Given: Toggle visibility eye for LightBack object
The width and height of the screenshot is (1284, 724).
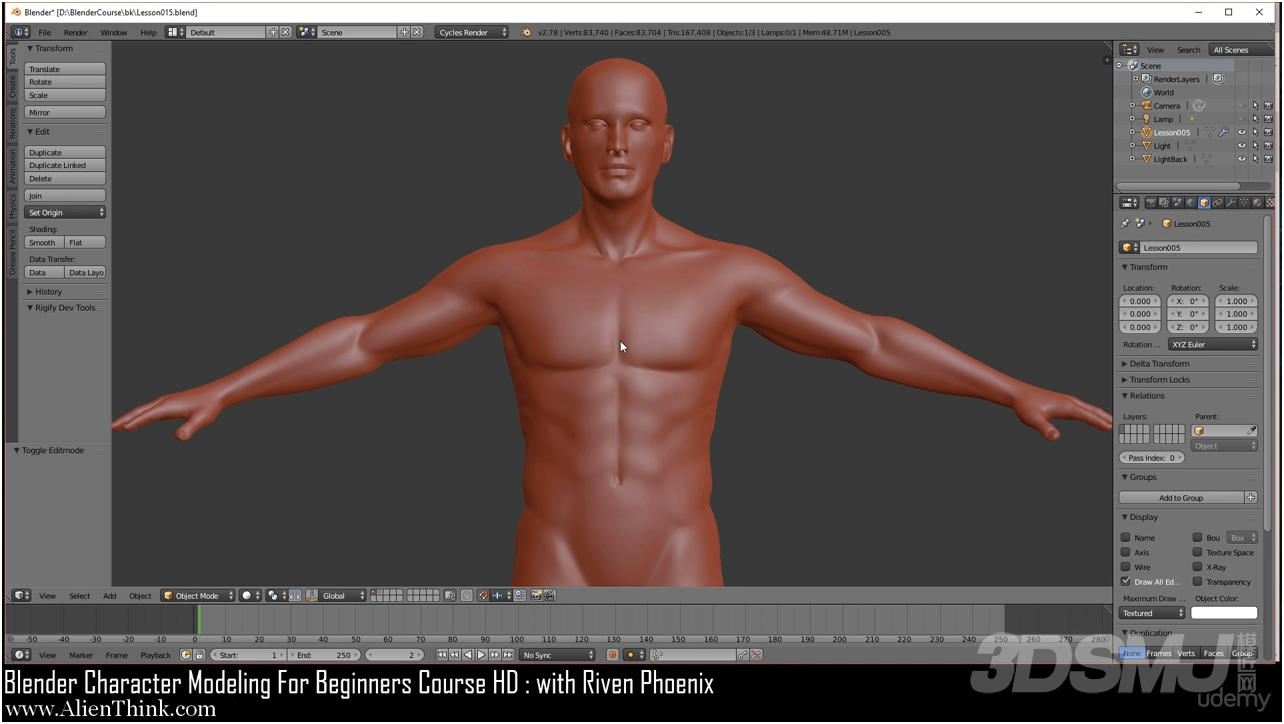Looking at the screenshot, I should click(x=1241, y=158).
